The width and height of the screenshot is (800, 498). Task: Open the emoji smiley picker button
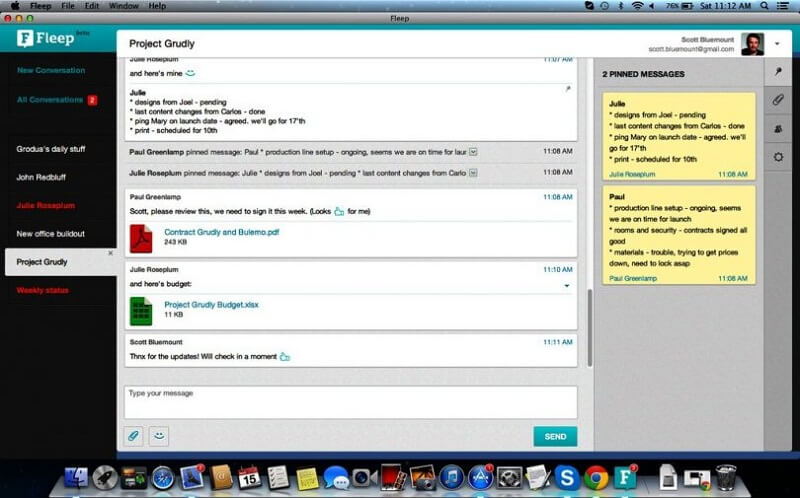tap(159, 436)
